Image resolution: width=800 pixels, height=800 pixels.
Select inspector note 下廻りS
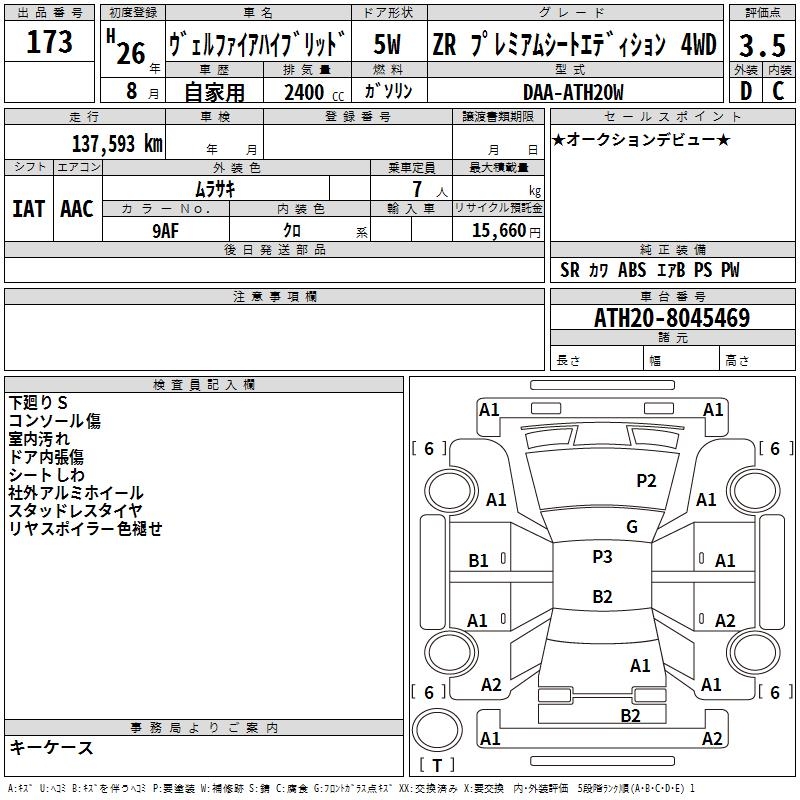click(x=38, y=403)
